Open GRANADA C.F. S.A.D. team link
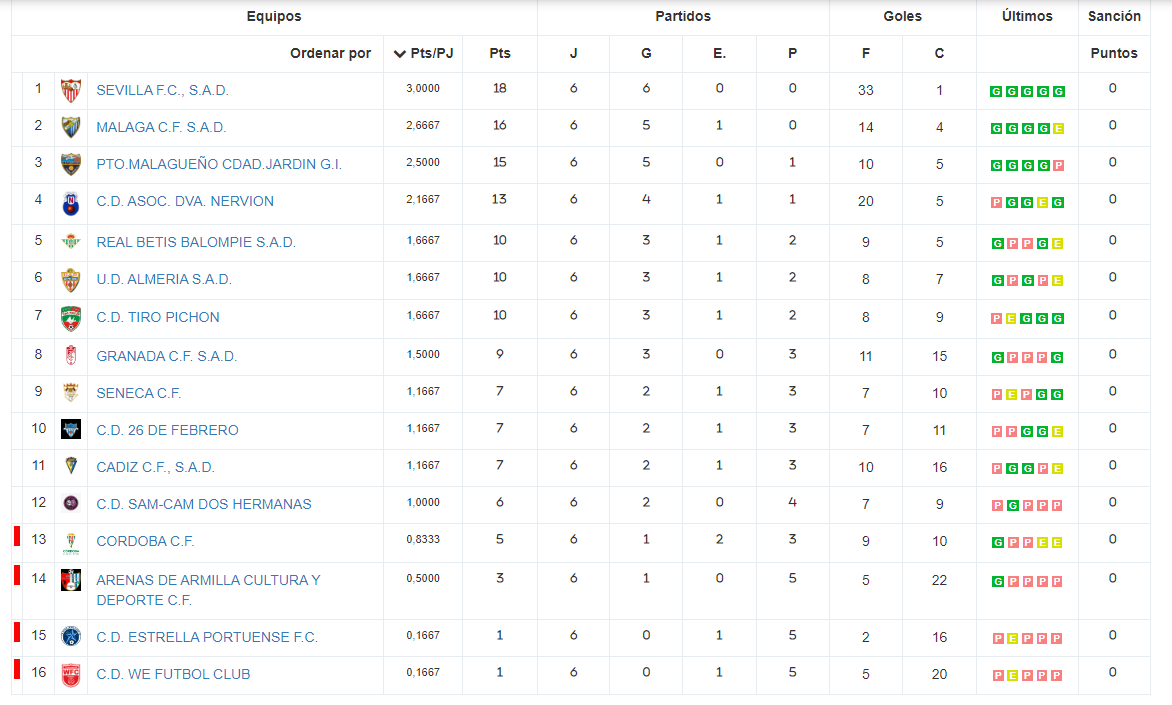The height and width of the screenshot is (705, 1172). [x=167, y=356]
